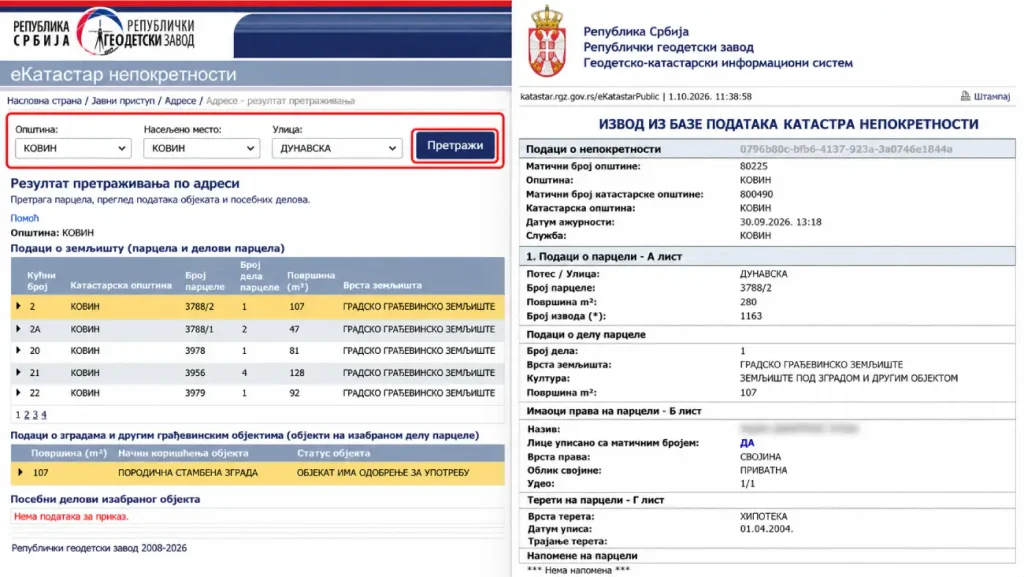Viewport: 1024px width, 577px height.
Task: Click ЗЕМЉИШТЕ ПОД ЗГРАДОМ И ДРУГИМ ОБЈЕКТОМ value
Action: click(849, 378)
